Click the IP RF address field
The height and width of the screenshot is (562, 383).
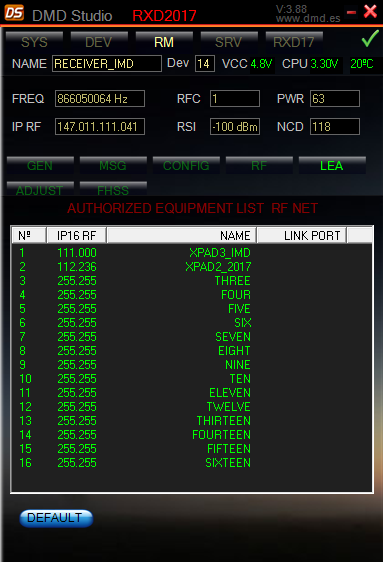coord(100,127)
